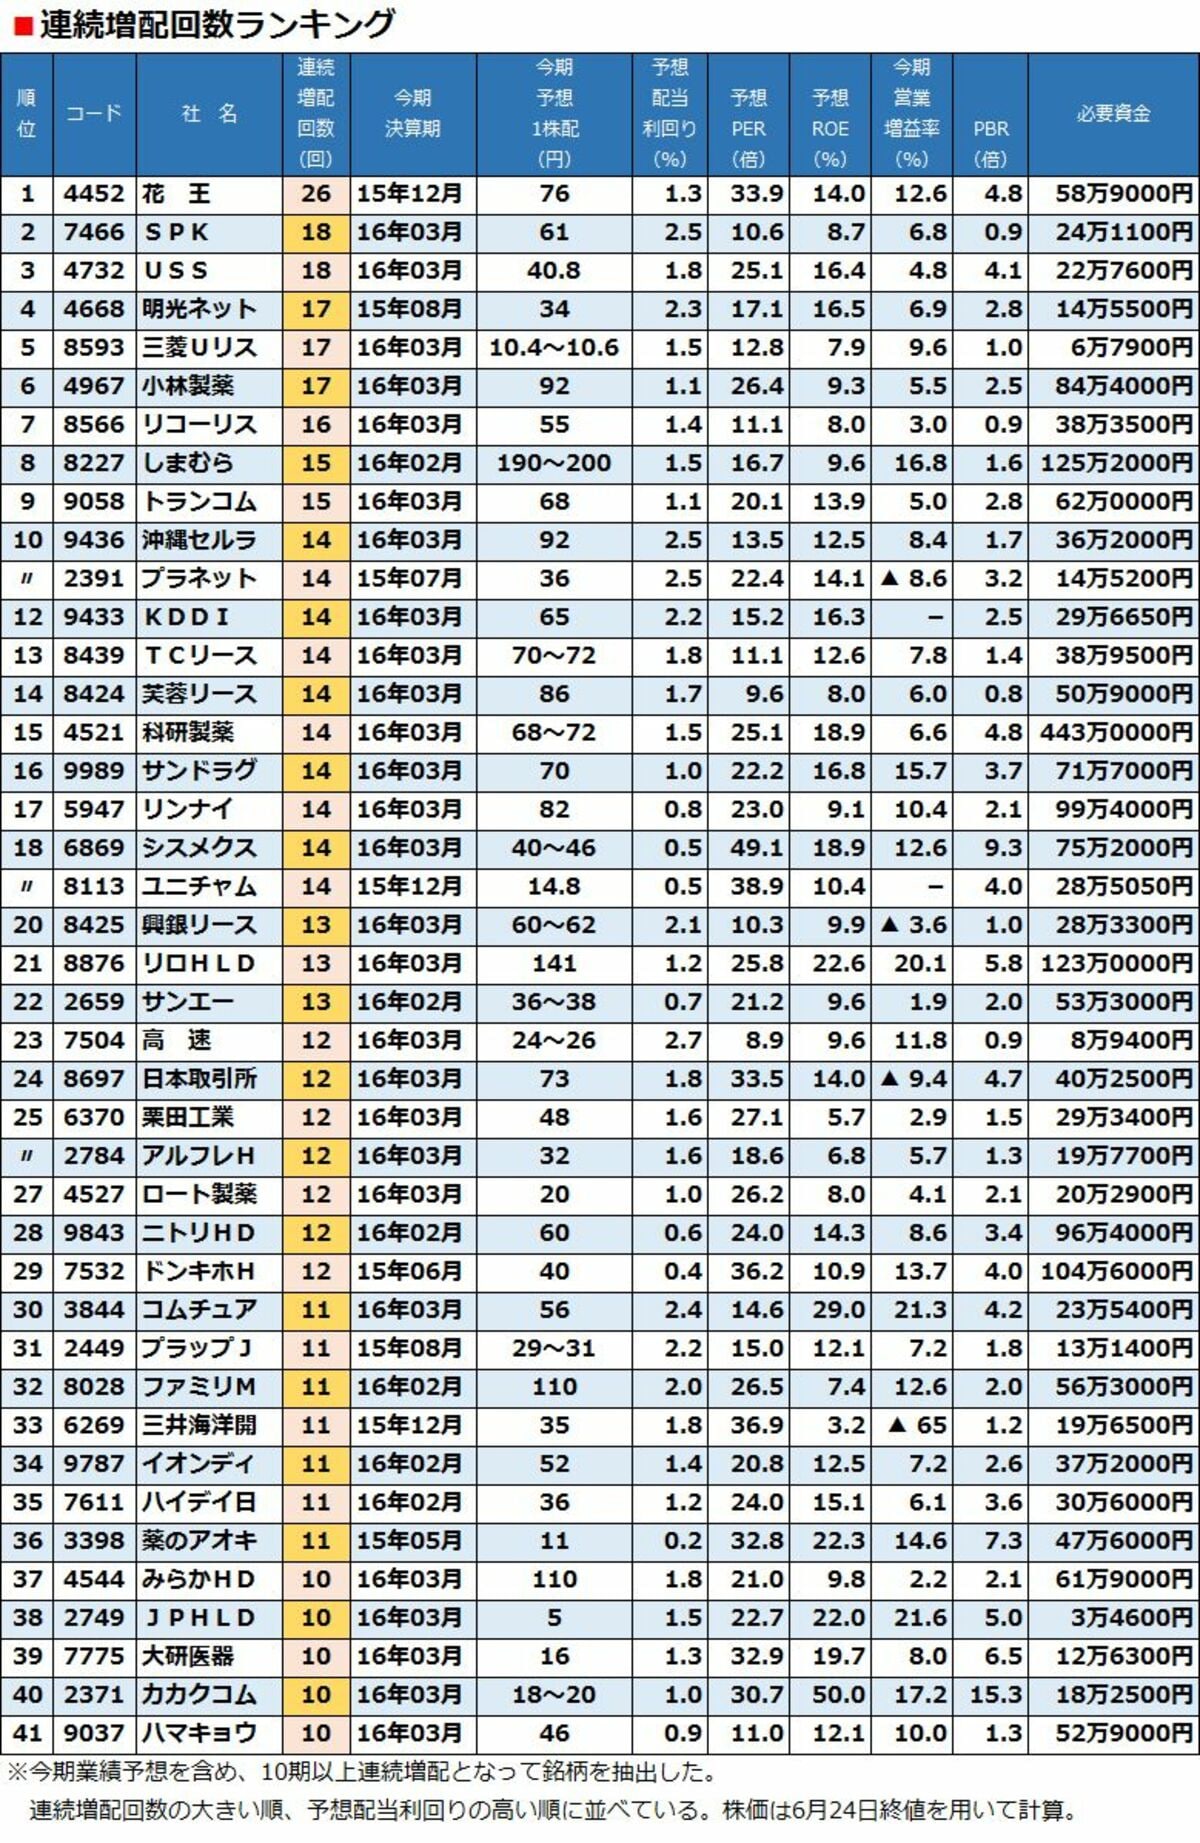Select the 今期決算期 column header
The width and height of the screenshot is (1200, 1843).
pyautogui.click(x=413, y=113)
